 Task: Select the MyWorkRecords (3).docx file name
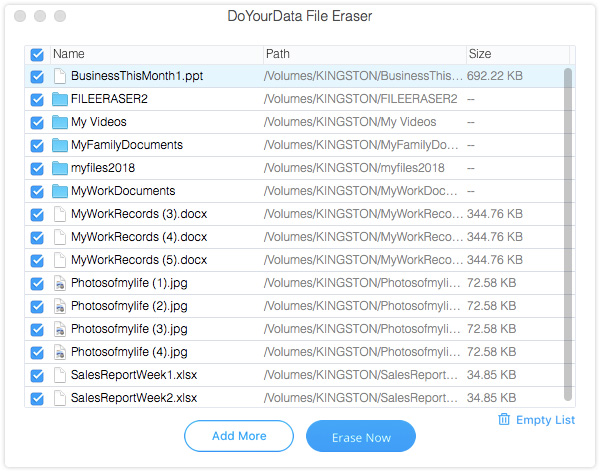click(x=139, y=214)
